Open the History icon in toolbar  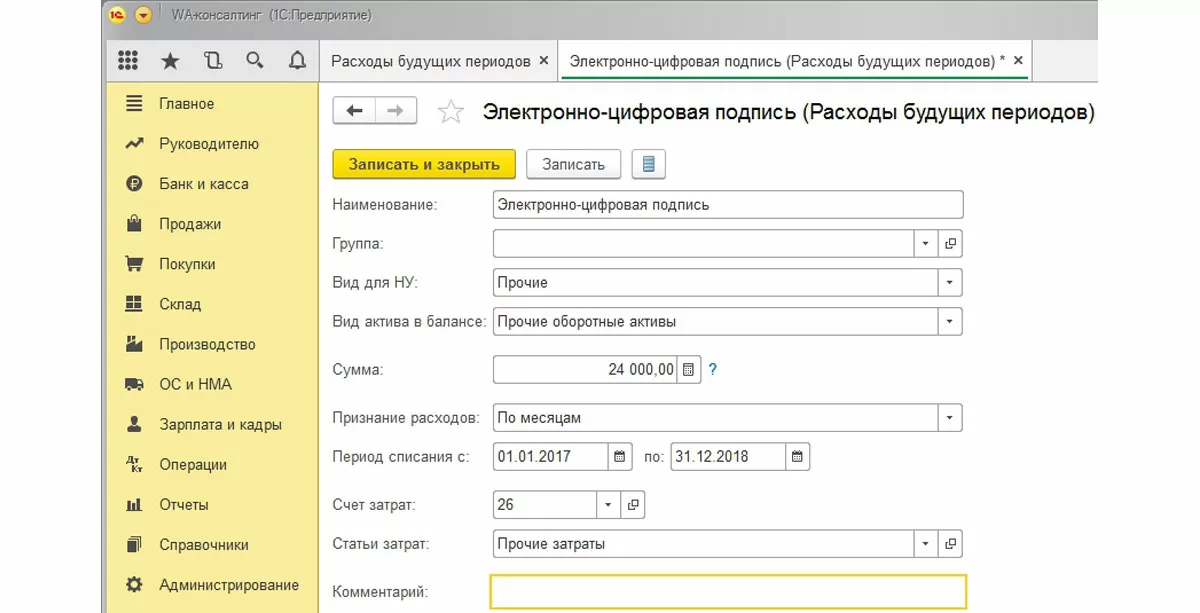pos(212,61)
